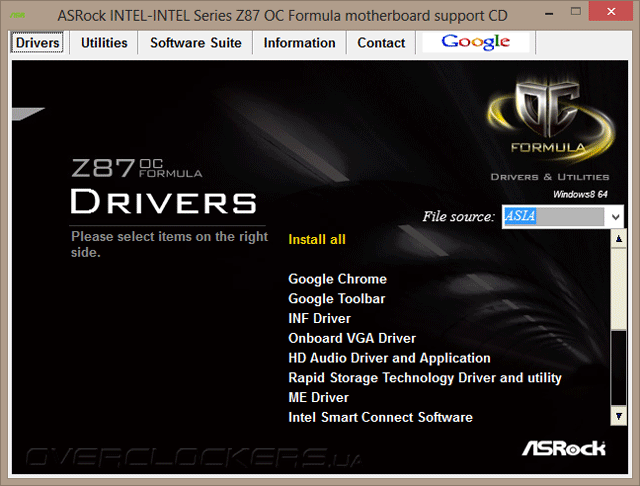Select Google Toolbar in driver list
This screenshot has height=486, width=640.
point(336,299)
